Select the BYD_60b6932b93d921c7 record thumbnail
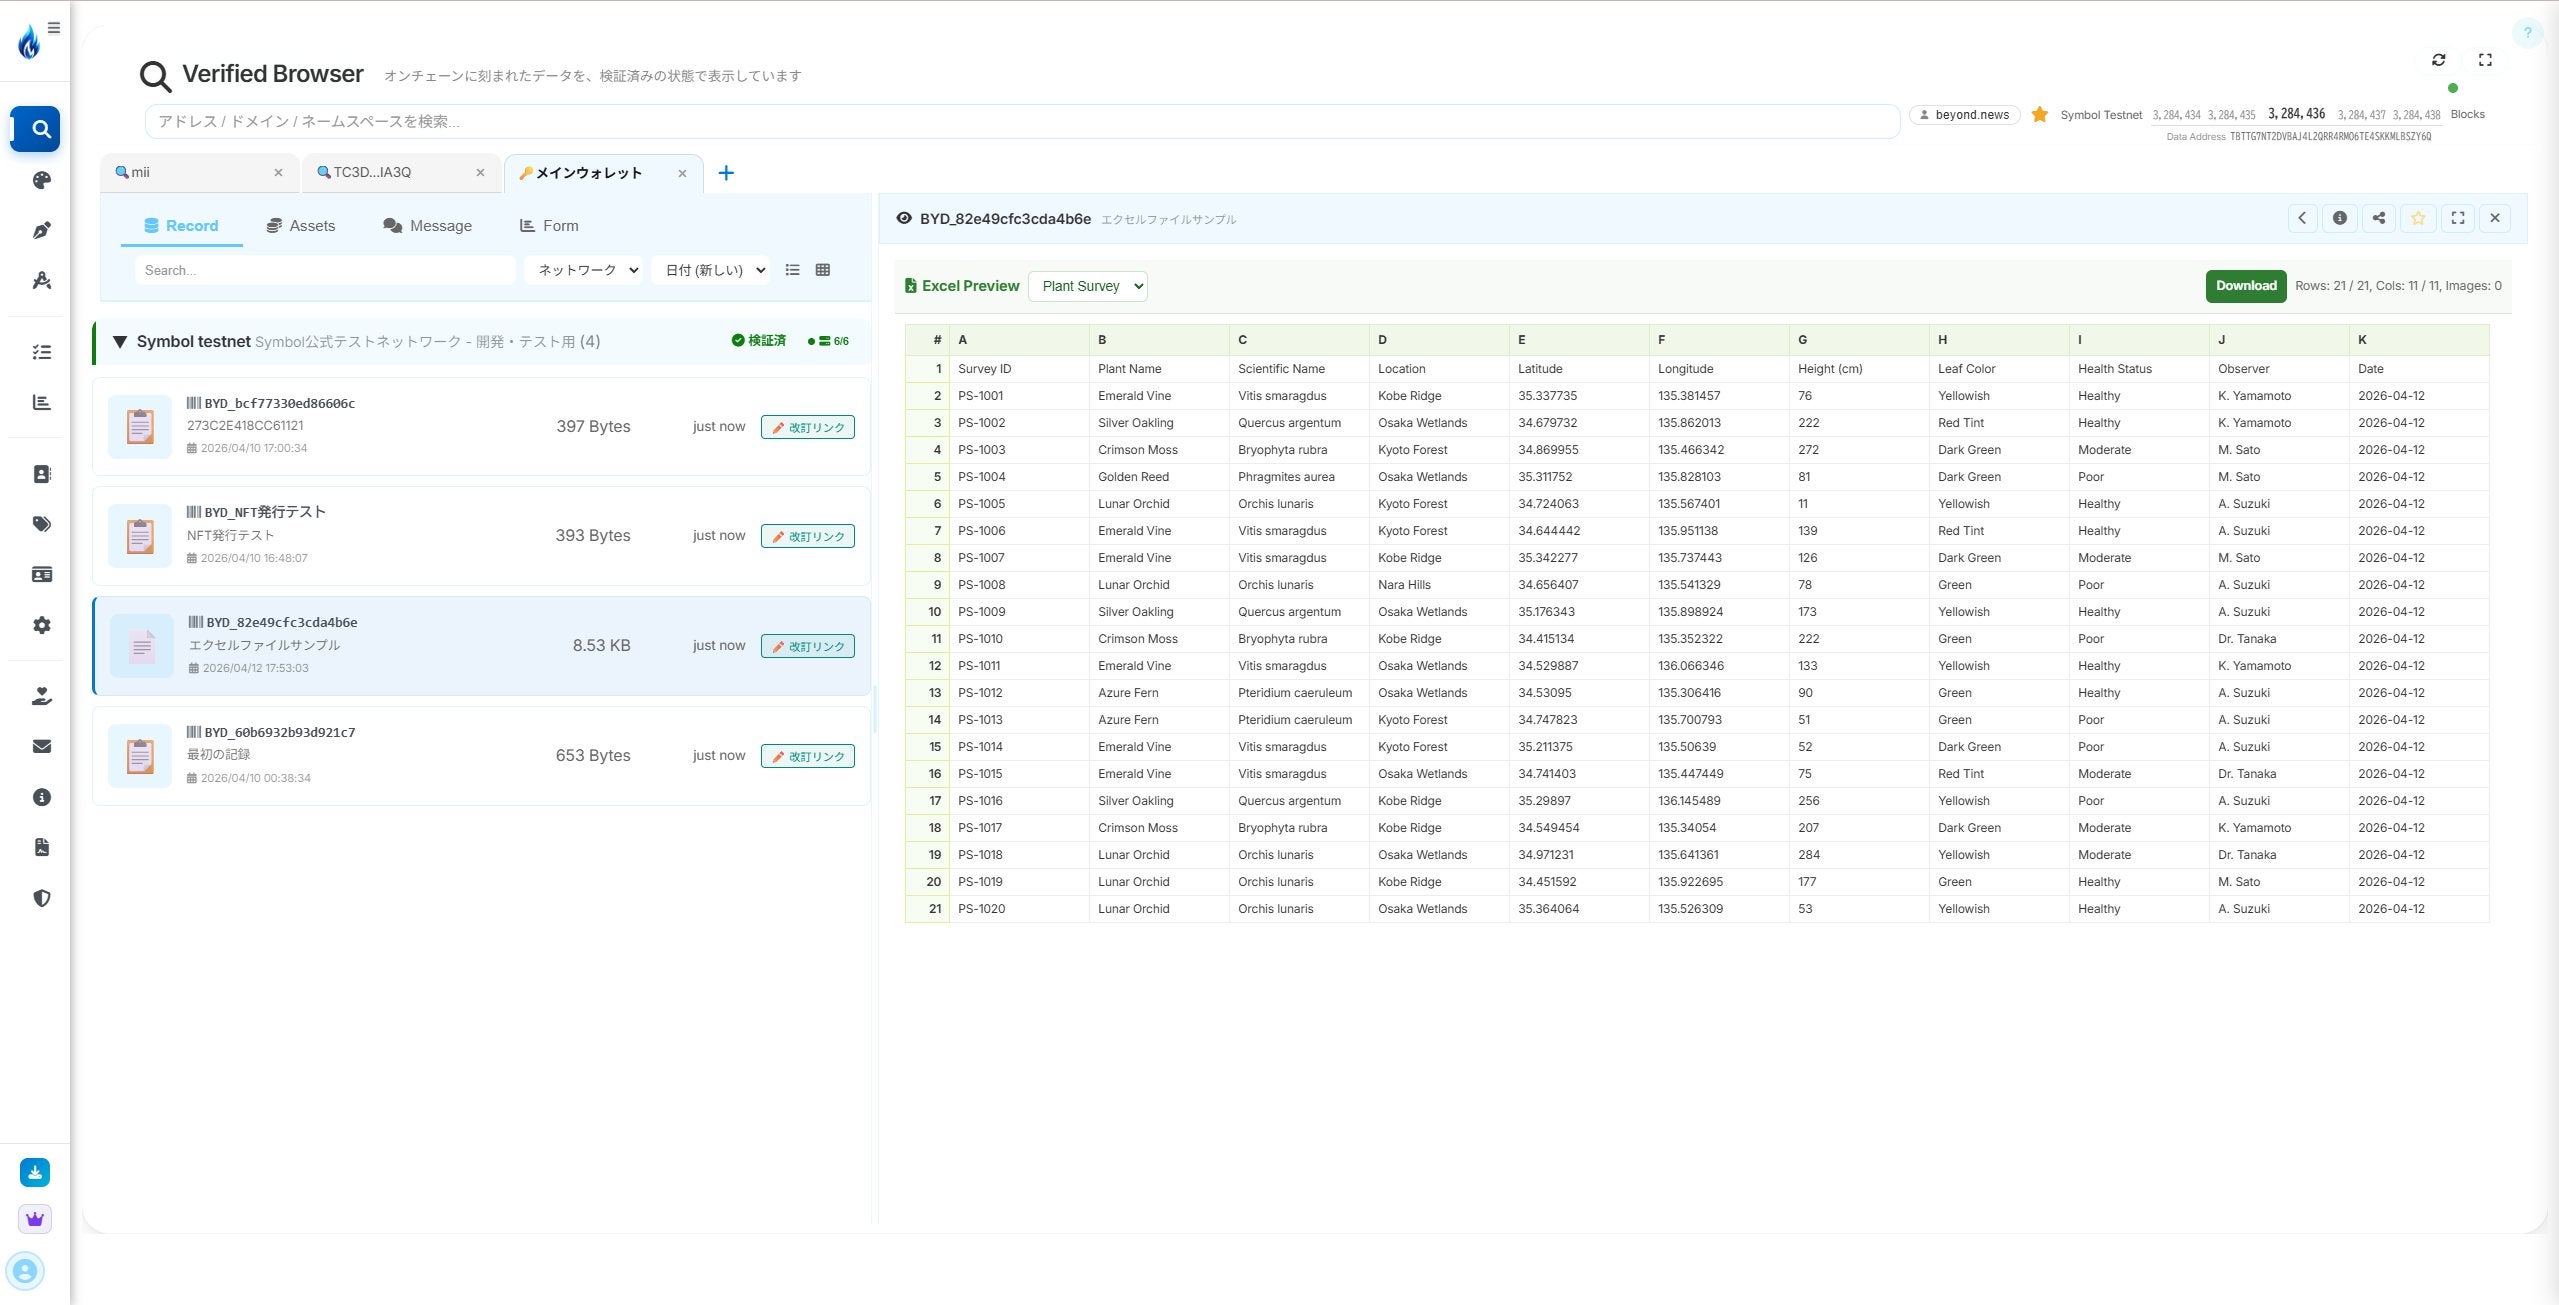 (x=140, y=756)
